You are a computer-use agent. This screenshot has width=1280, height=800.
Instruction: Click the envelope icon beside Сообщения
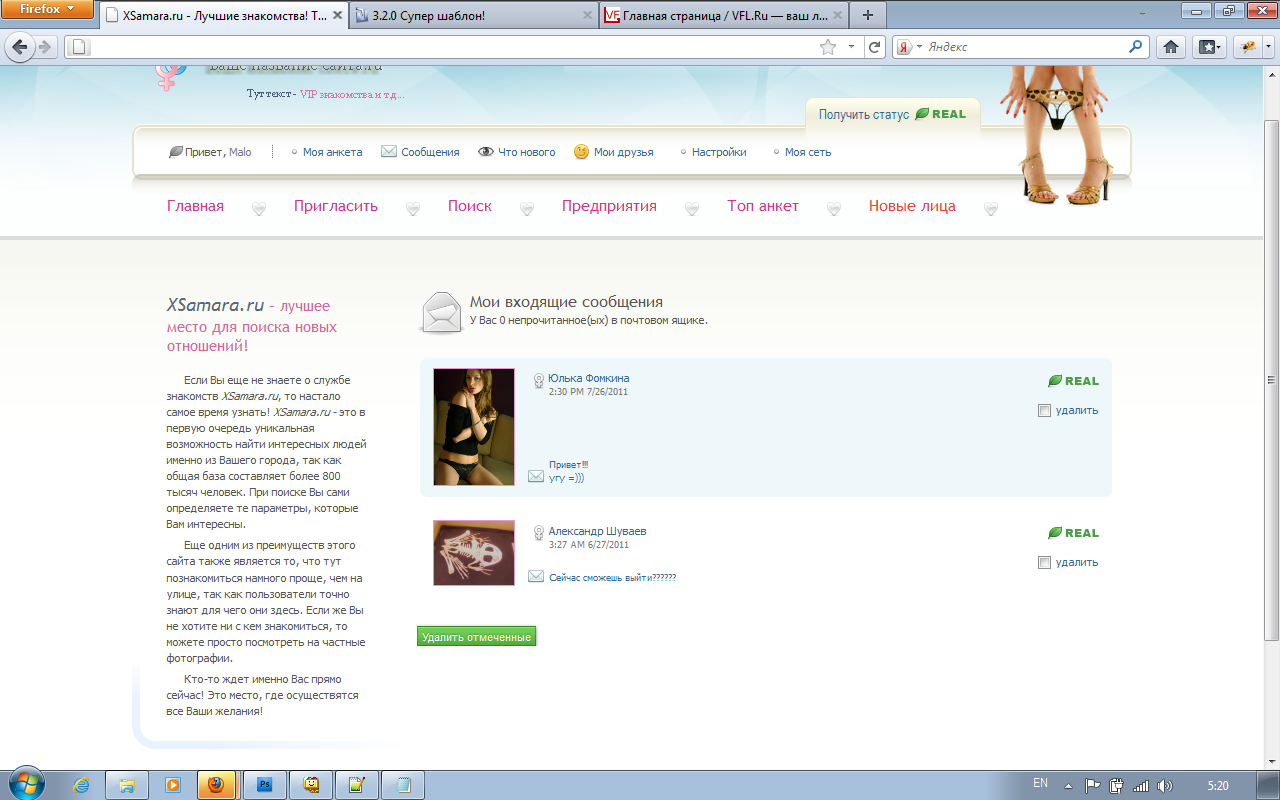coord(389,152)
